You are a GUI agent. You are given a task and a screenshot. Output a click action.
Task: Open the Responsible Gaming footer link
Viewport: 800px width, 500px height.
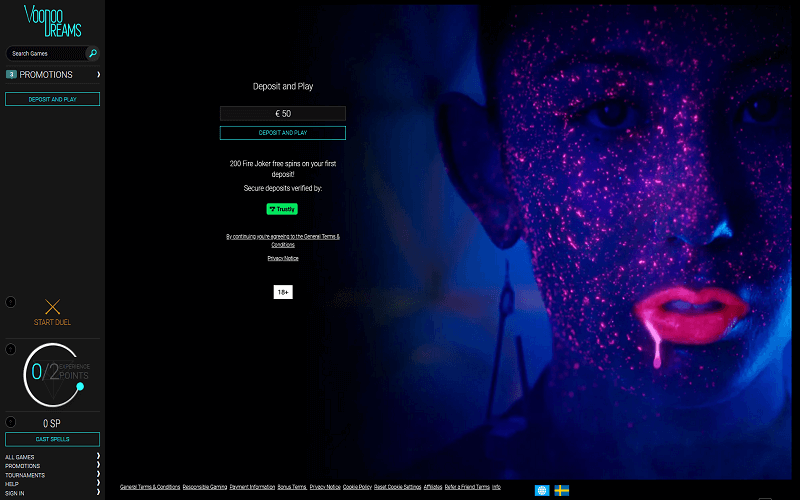(x=204, y=487)
